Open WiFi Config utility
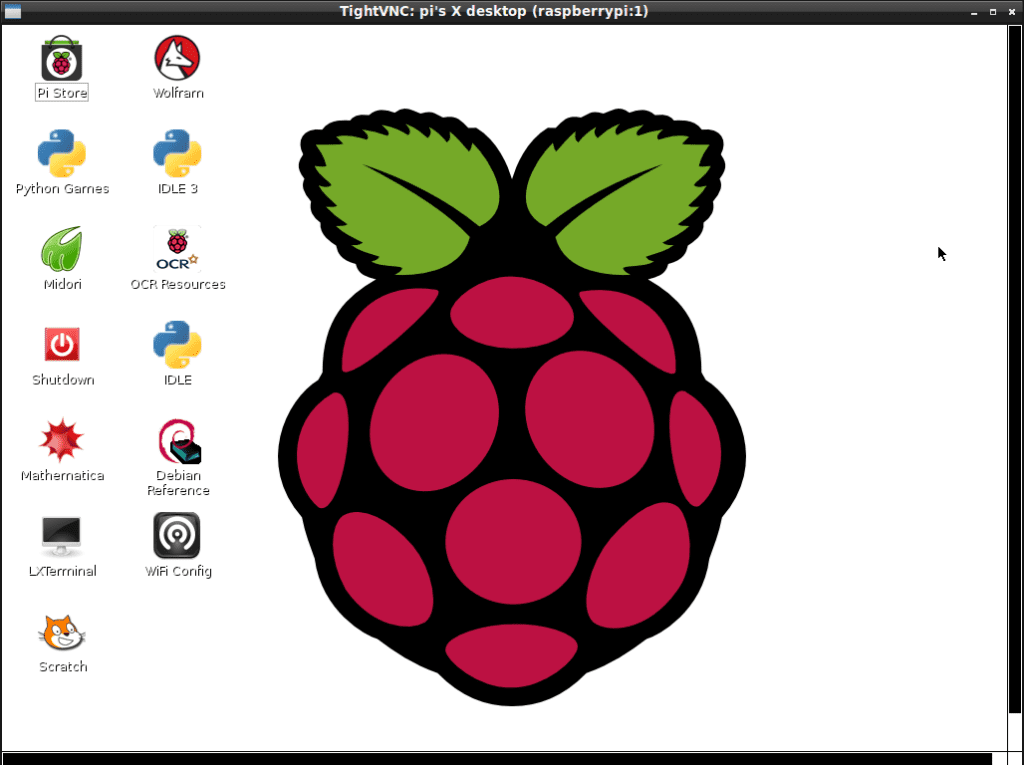The image size is (1024, 765). tap(176, 537)
